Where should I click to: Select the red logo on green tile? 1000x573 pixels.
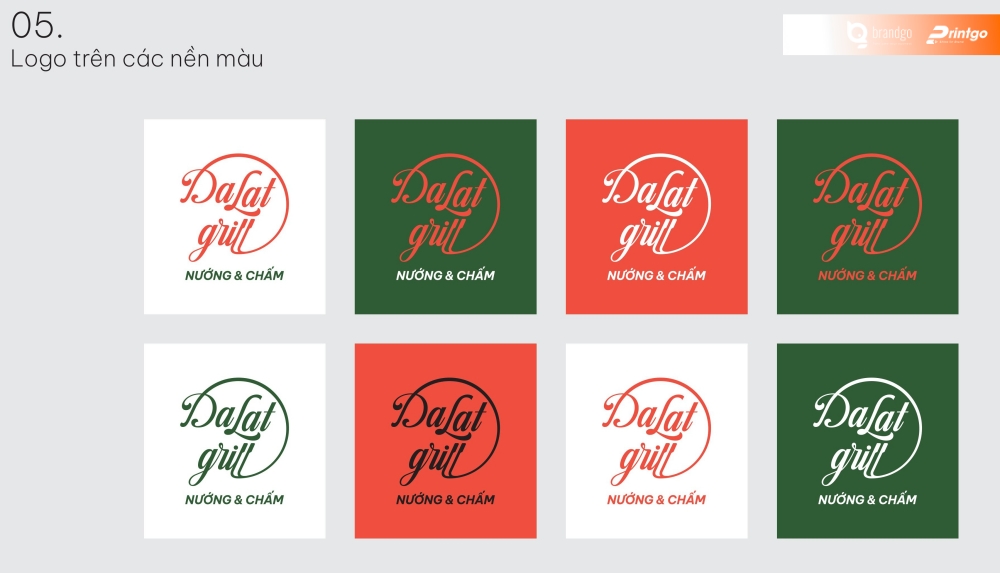445,216
